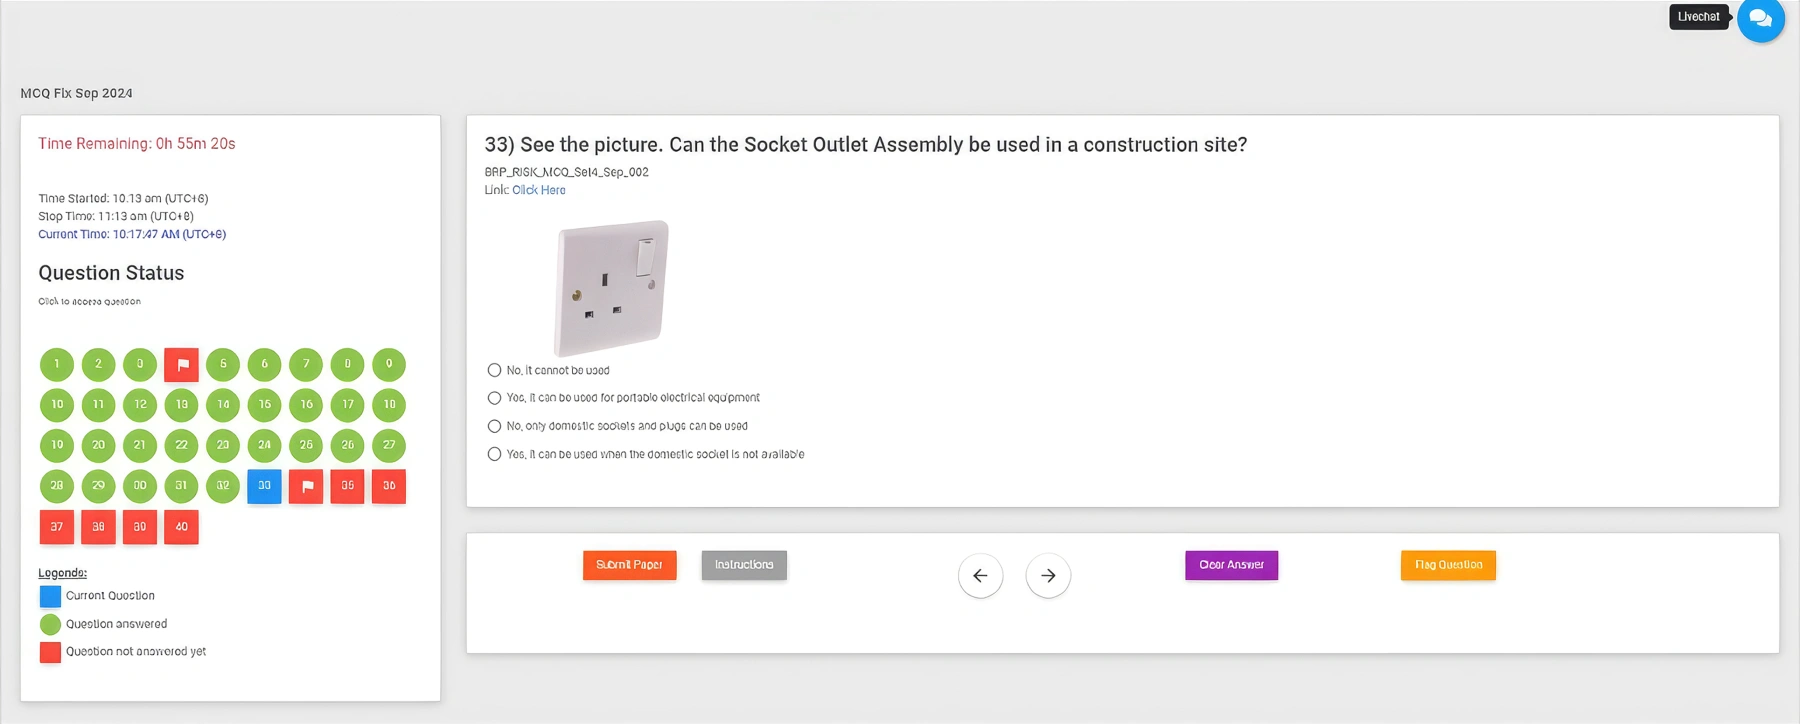Select "No, it cannot be used" option

pyautogui.click(x=494, y=370)
